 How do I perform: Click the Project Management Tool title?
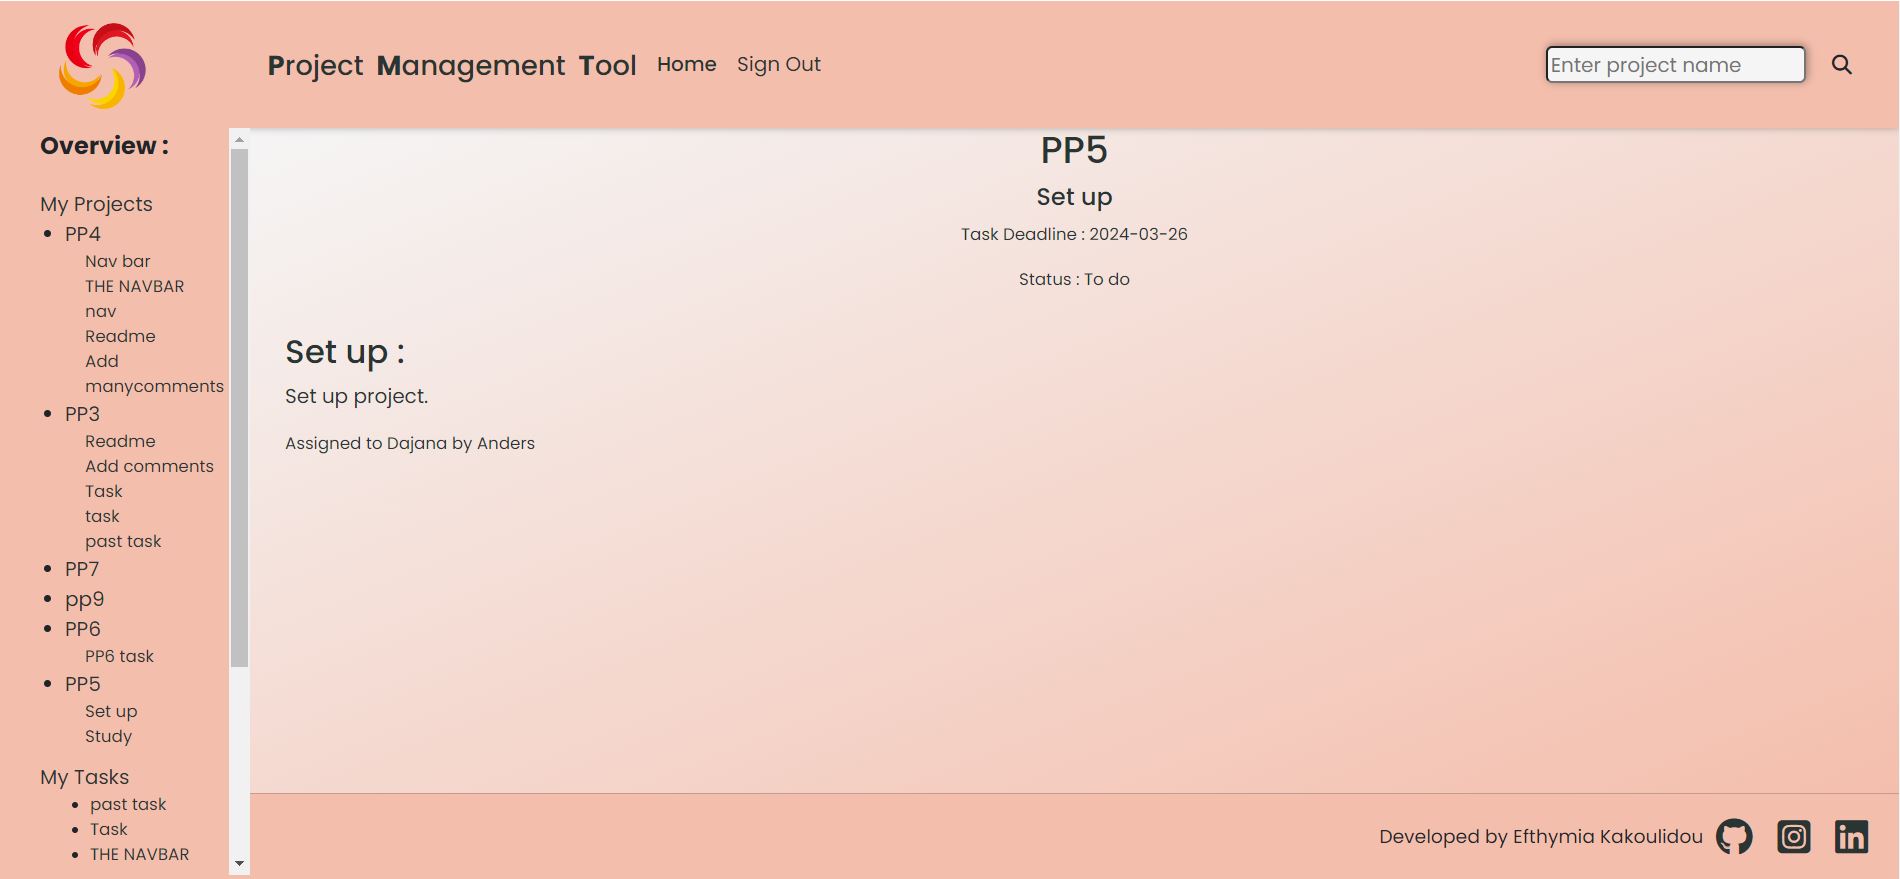click(x=452, y=65)
